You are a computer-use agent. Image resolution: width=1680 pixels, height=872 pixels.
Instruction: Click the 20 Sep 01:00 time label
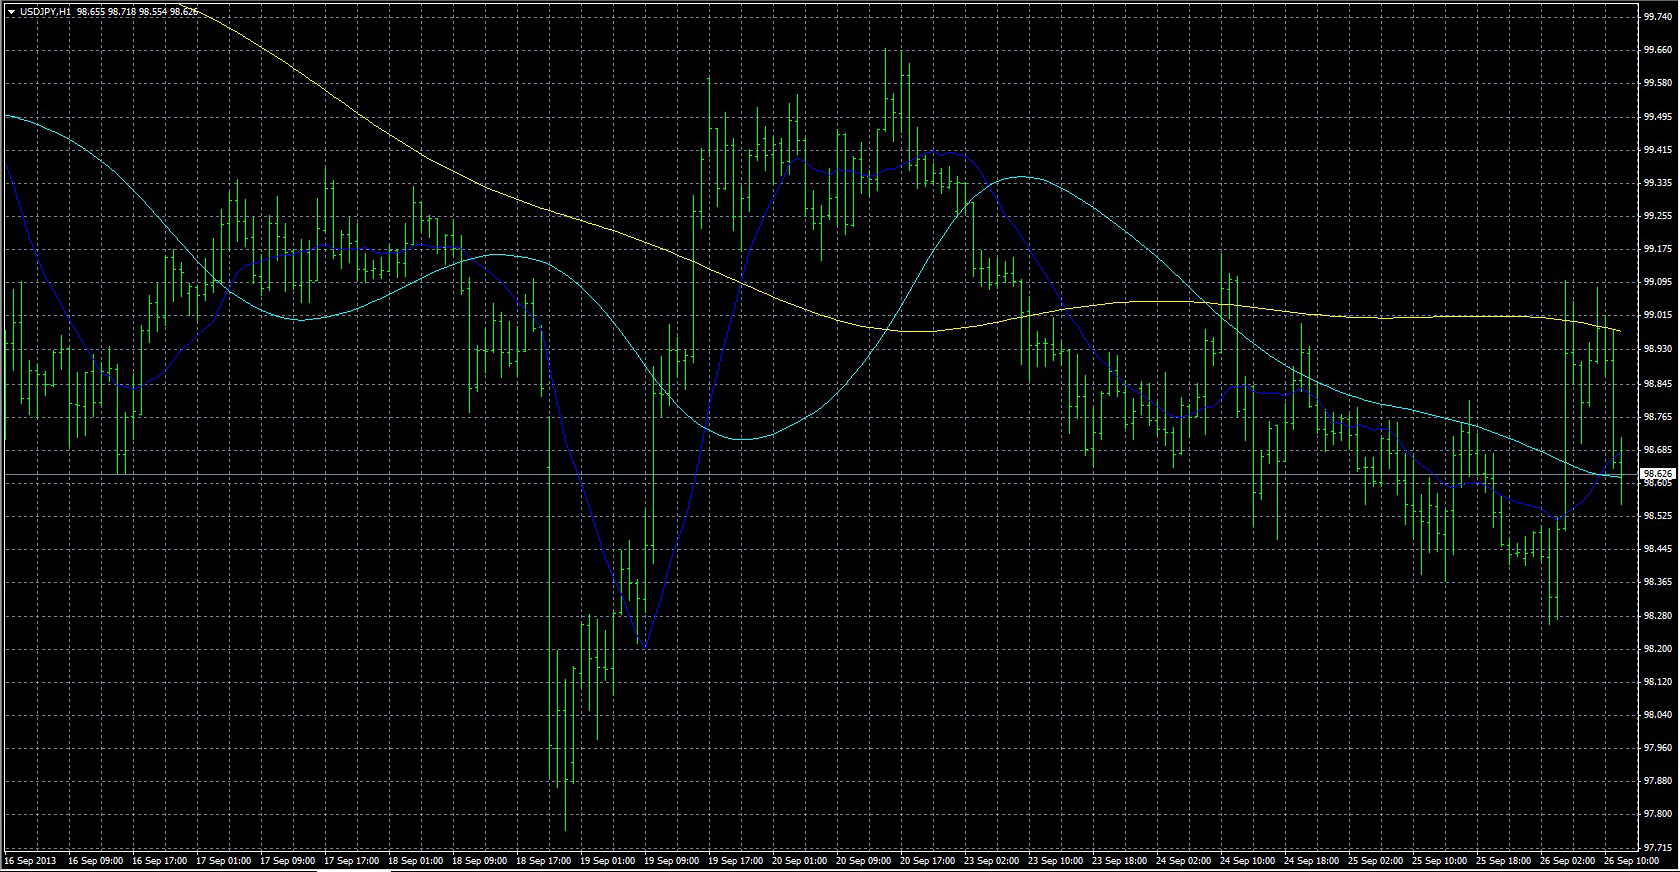(799, 860)
